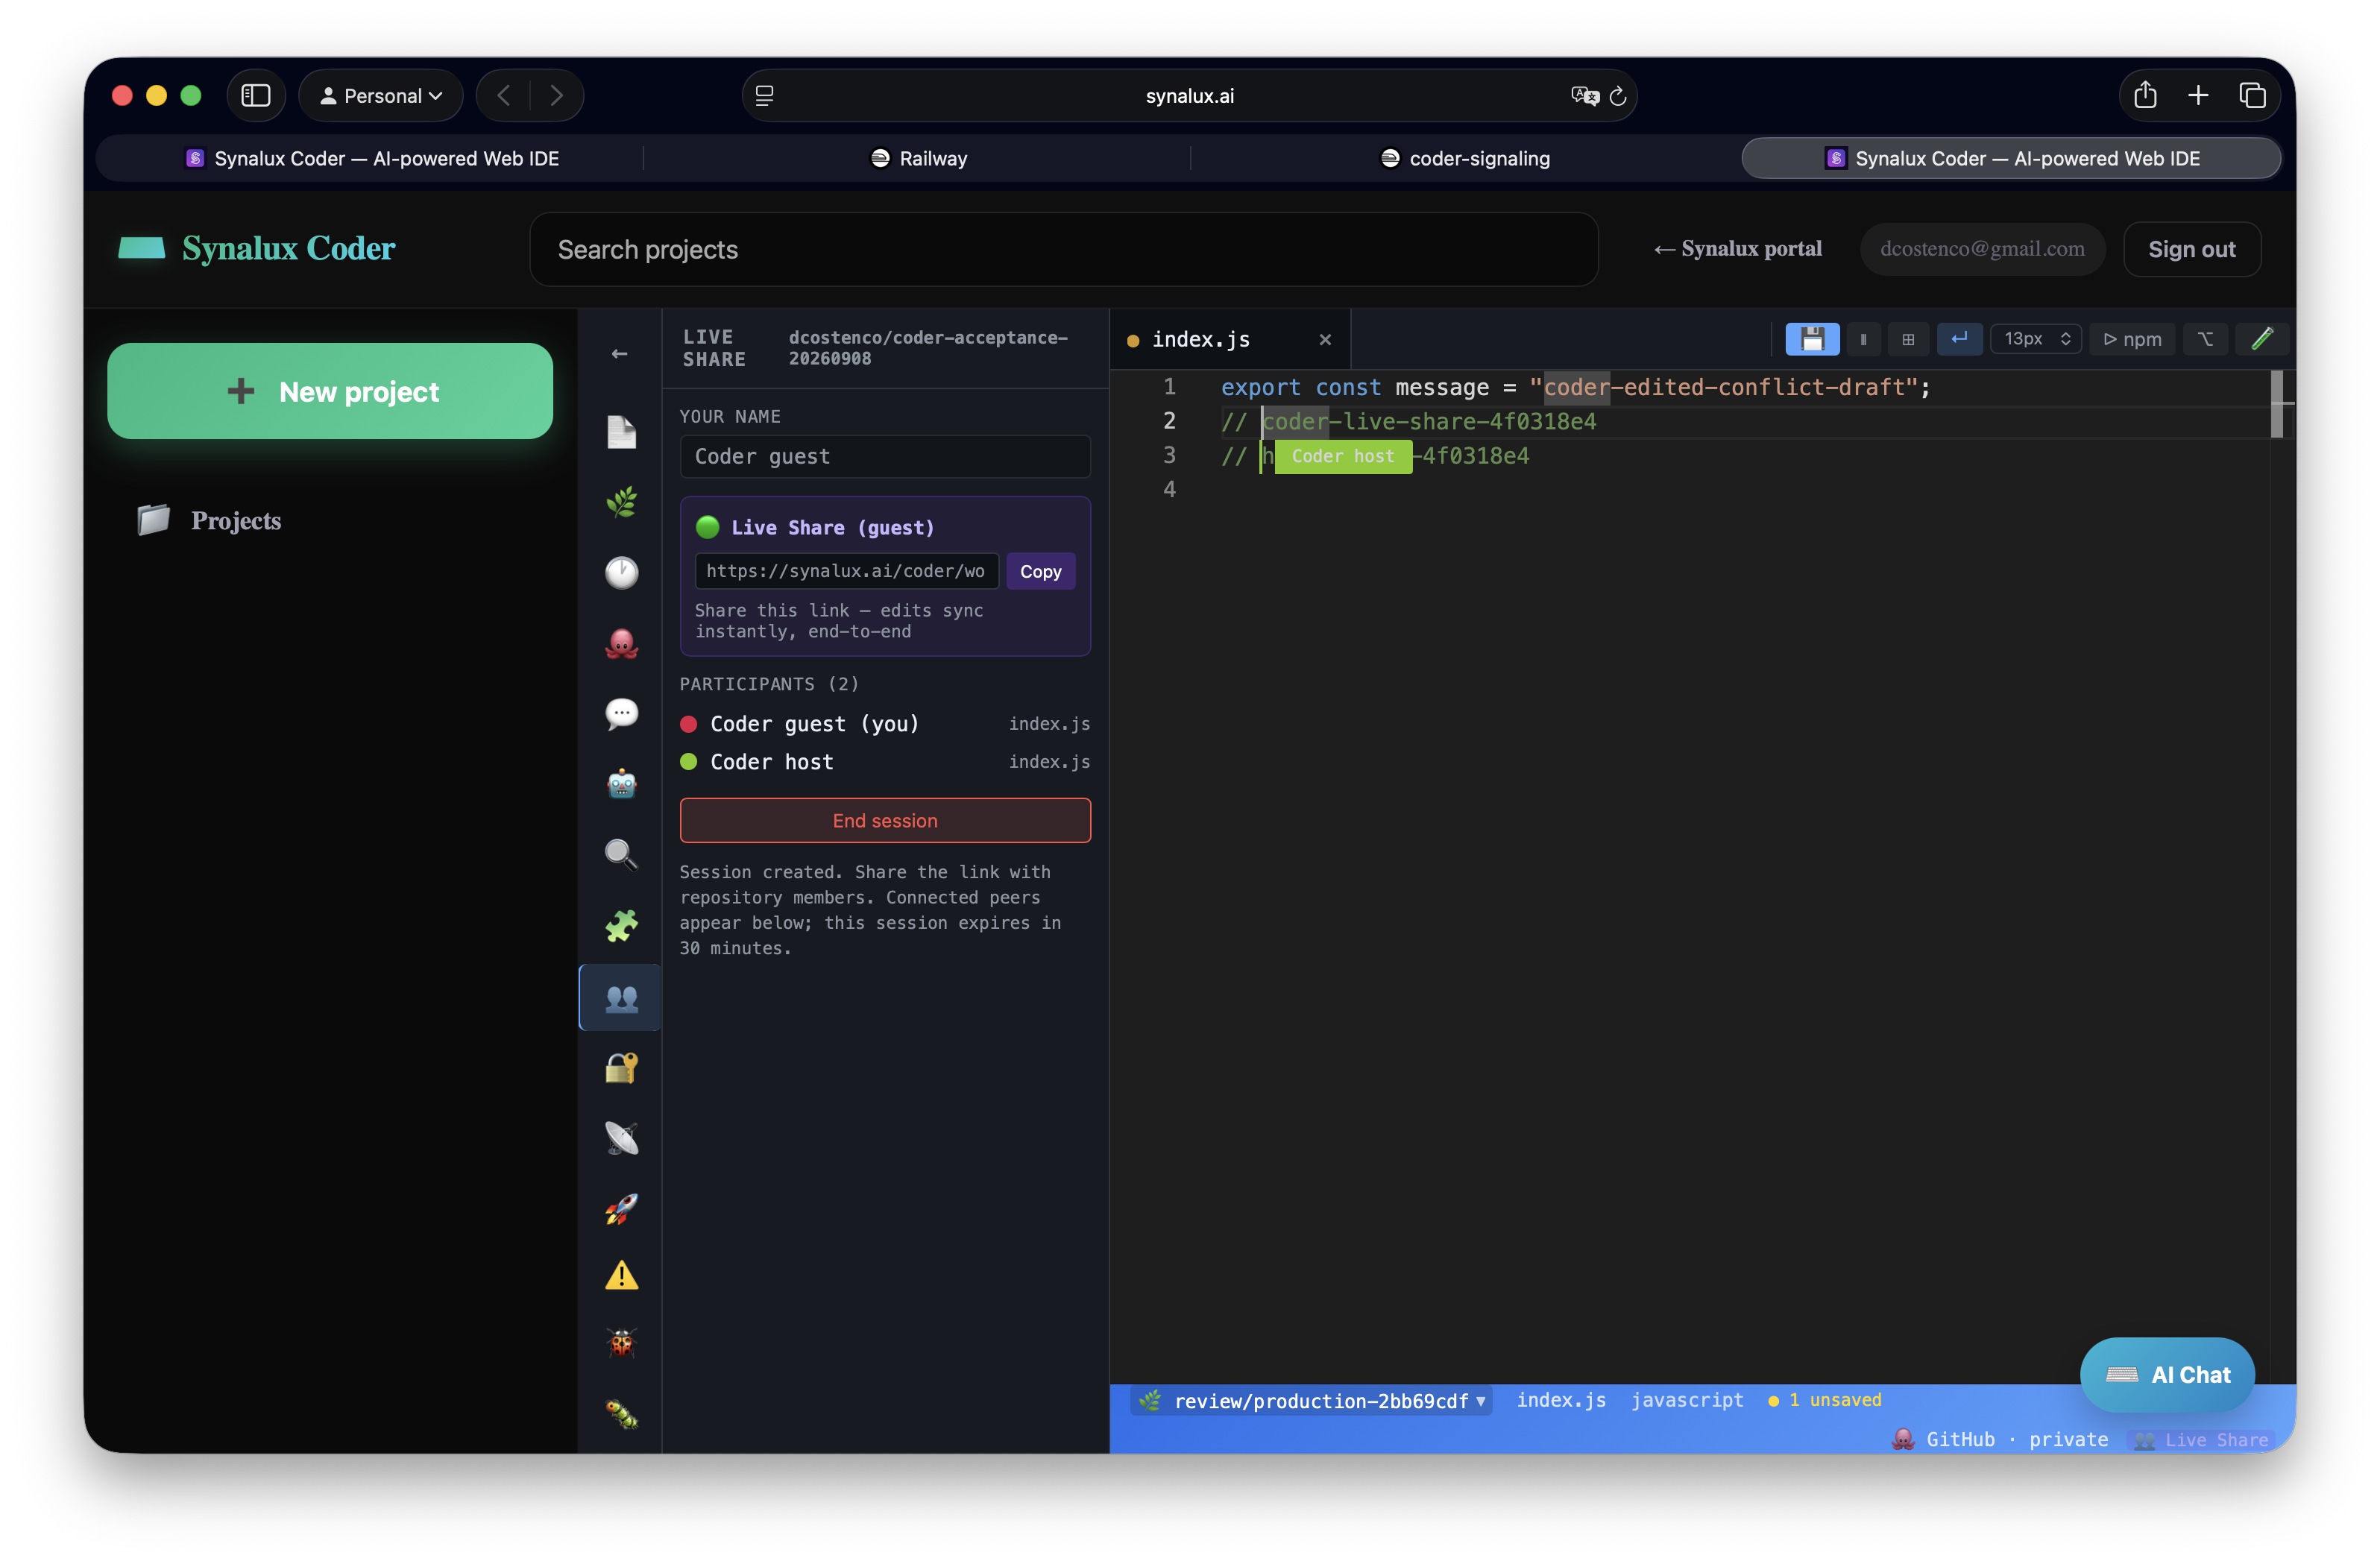Screen dimensions: 2380x1564
Task: Select participant 'Coder host'
Action: click(x=885, y=762)
